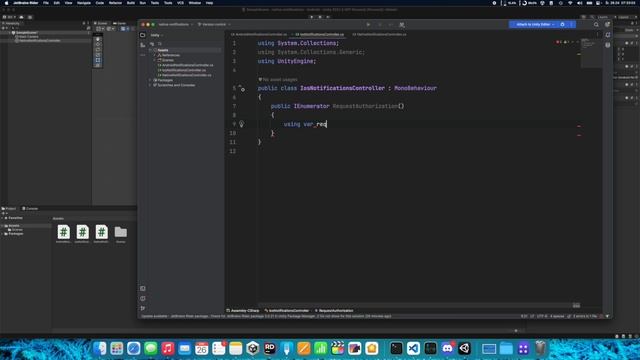This screenshot has height=360, width=640.
Task: Click the editor horizontal scrollbar
Action: coord(420,305)
